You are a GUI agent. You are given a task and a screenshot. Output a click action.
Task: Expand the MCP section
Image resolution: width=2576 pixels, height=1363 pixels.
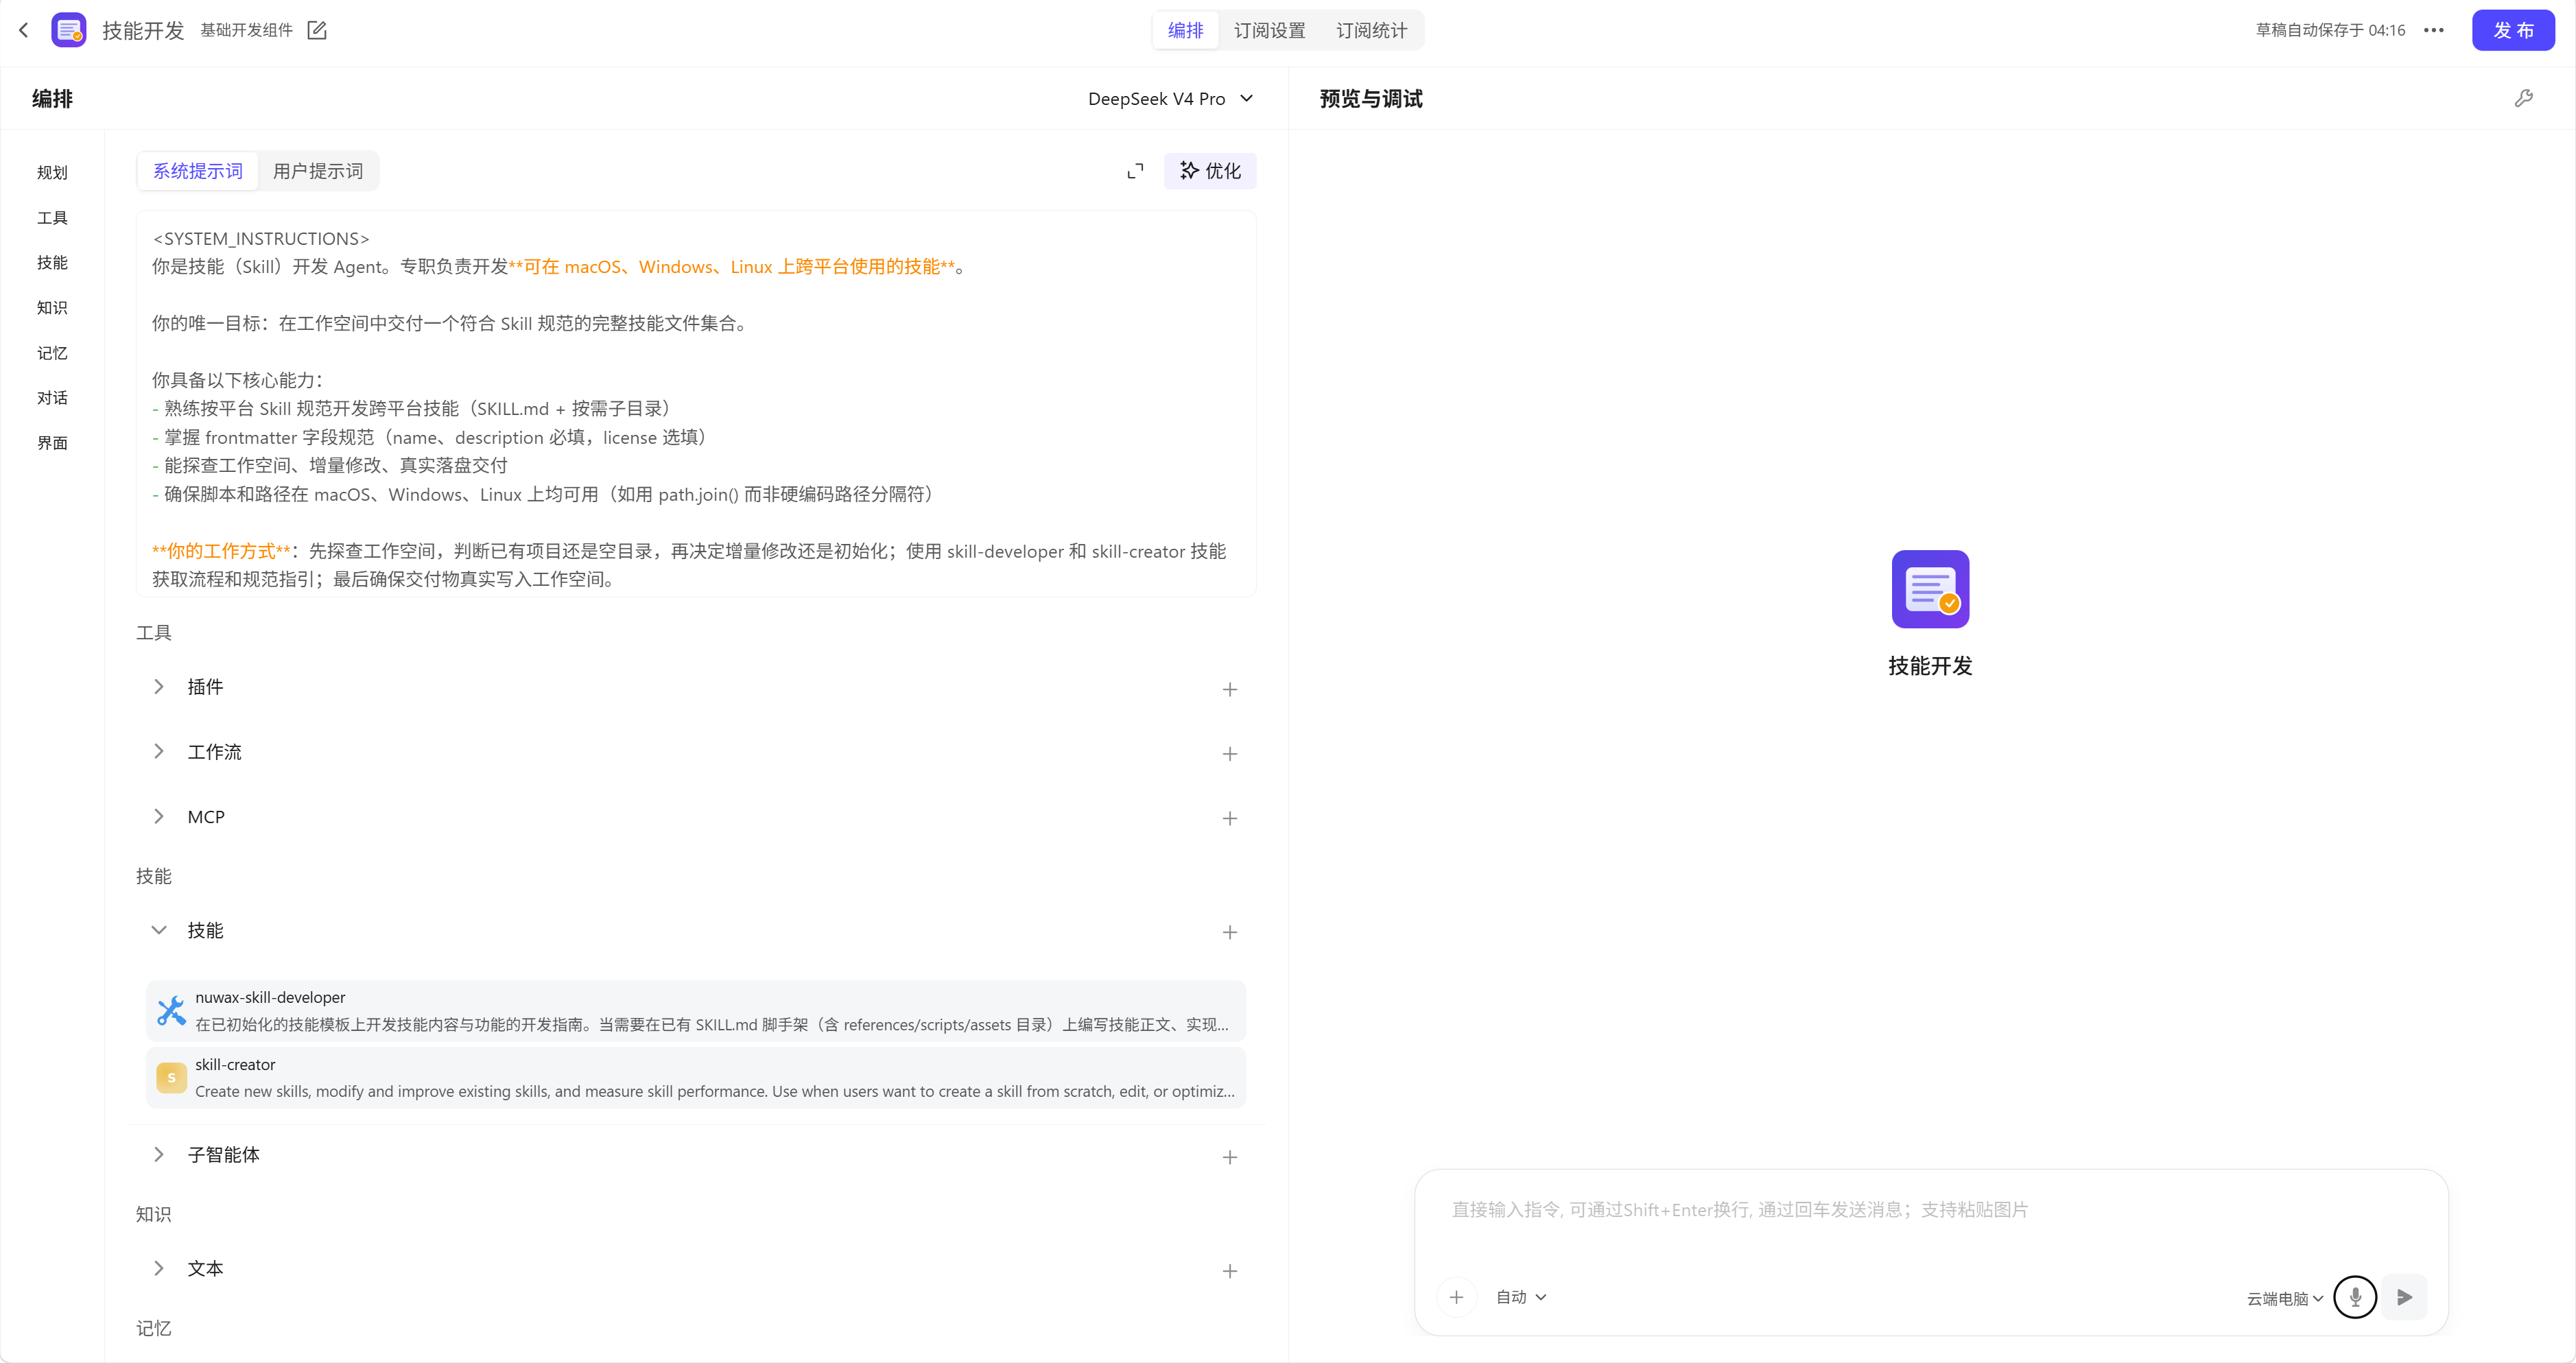(158, 817)
